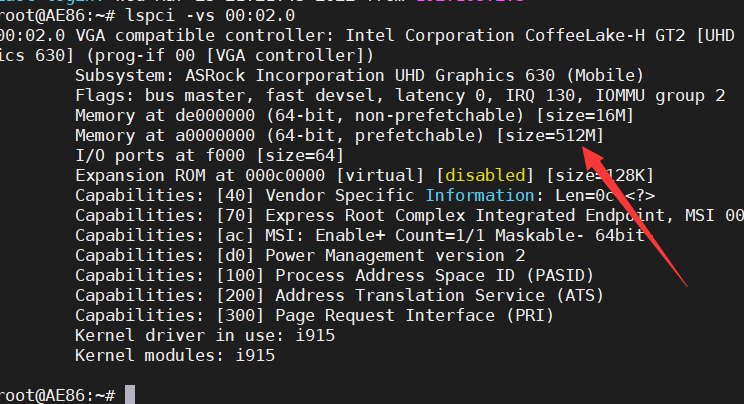744x404 pixels.
Task: Select capability '[d0]' offset text
Action: [235, 256]
